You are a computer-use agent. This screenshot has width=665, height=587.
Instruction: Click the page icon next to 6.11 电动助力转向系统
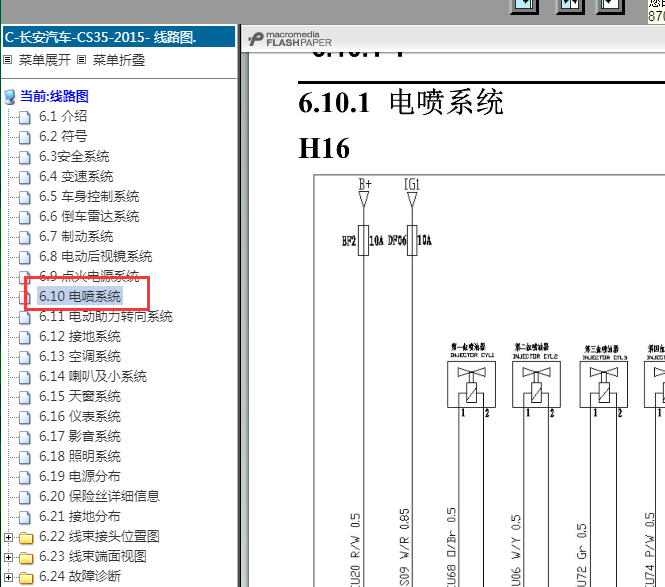pos(25,317)
